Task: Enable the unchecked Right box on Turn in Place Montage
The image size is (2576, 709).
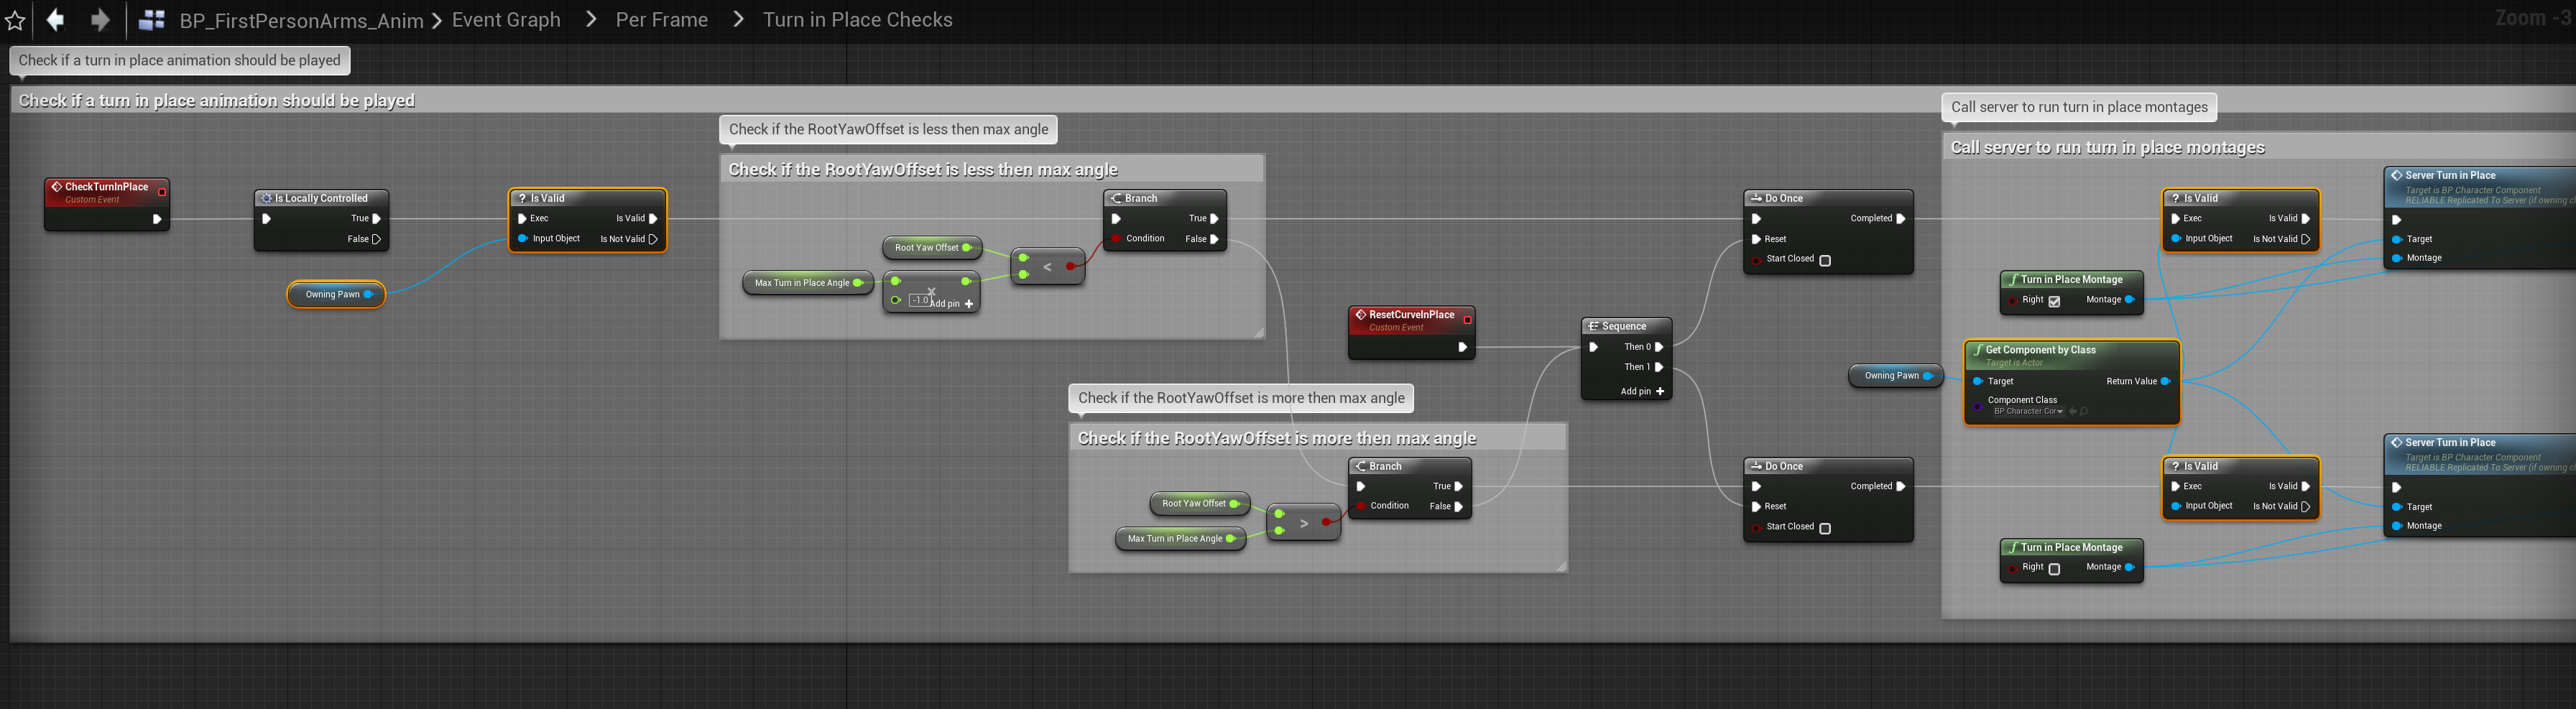Action: (2054, 569)
